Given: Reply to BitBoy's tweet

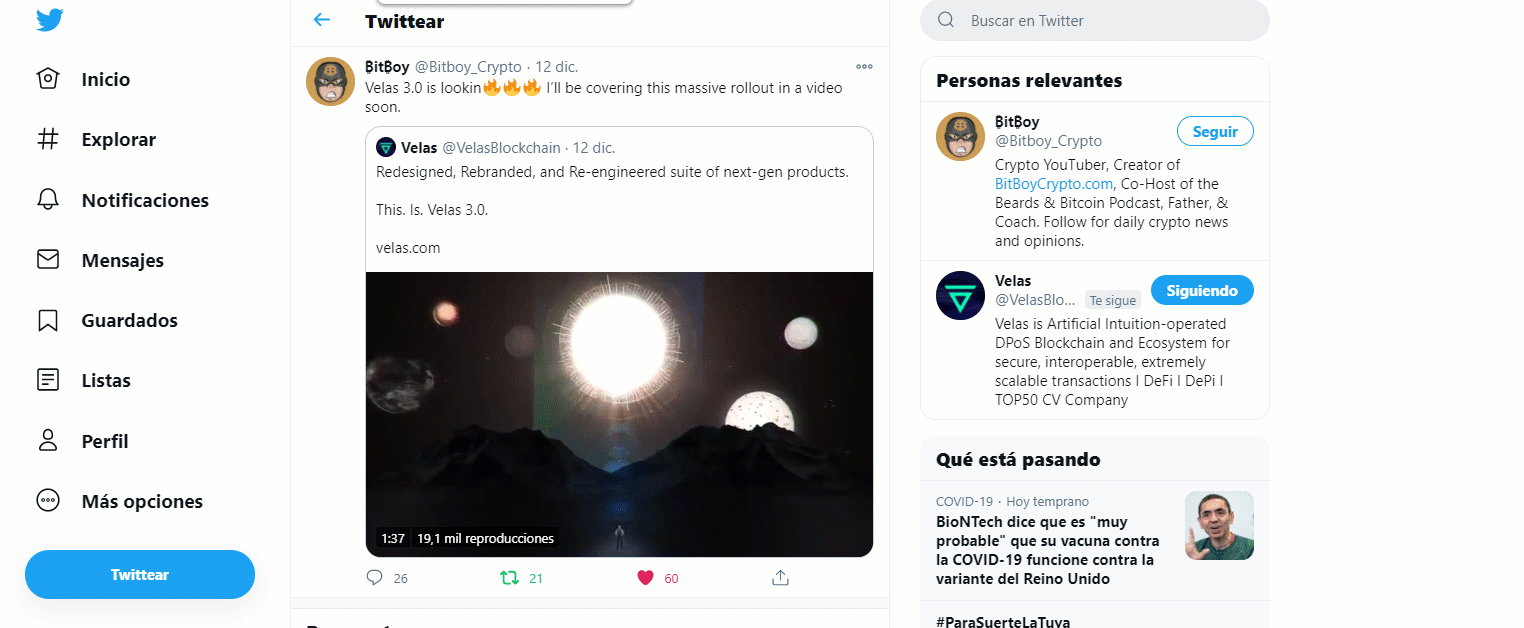Looking at the screenshot, I should click(375, 578).
